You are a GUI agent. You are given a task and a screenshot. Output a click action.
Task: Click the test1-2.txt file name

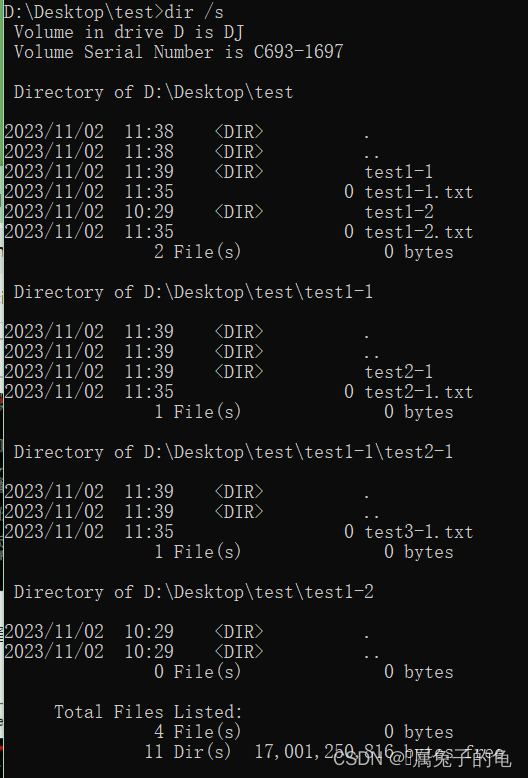coord(418,232)
